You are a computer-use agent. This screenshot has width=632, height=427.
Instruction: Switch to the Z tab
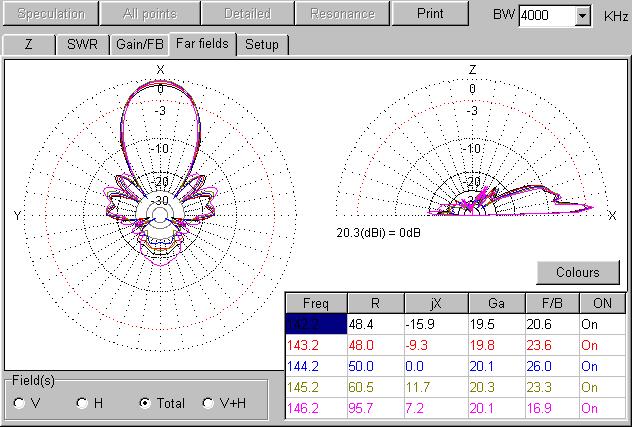point(28,45)
